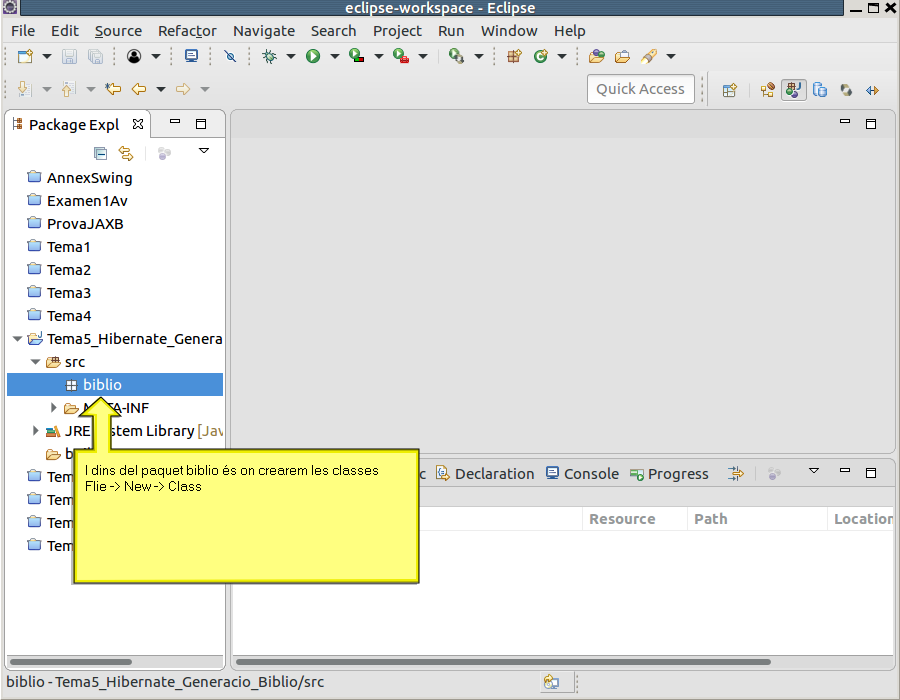Viewport: 900px width, 700px height.
Task: Open the Refactor menu
Action: 187,31
